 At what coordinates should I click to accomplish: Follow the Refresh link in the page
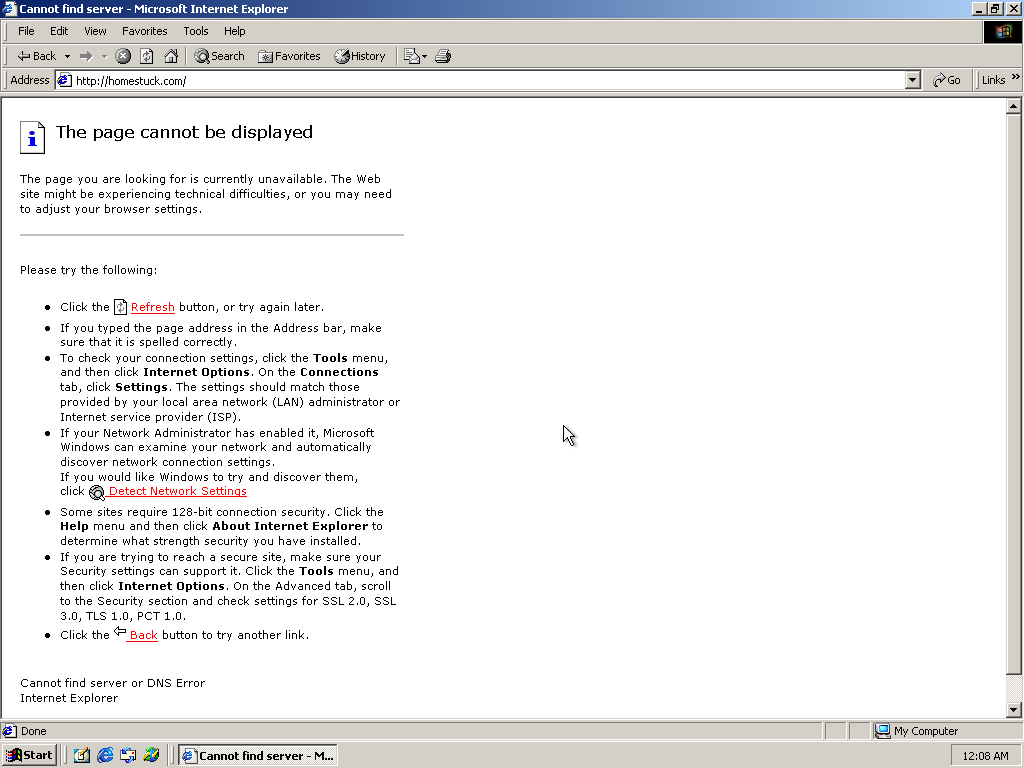(153, 307)
